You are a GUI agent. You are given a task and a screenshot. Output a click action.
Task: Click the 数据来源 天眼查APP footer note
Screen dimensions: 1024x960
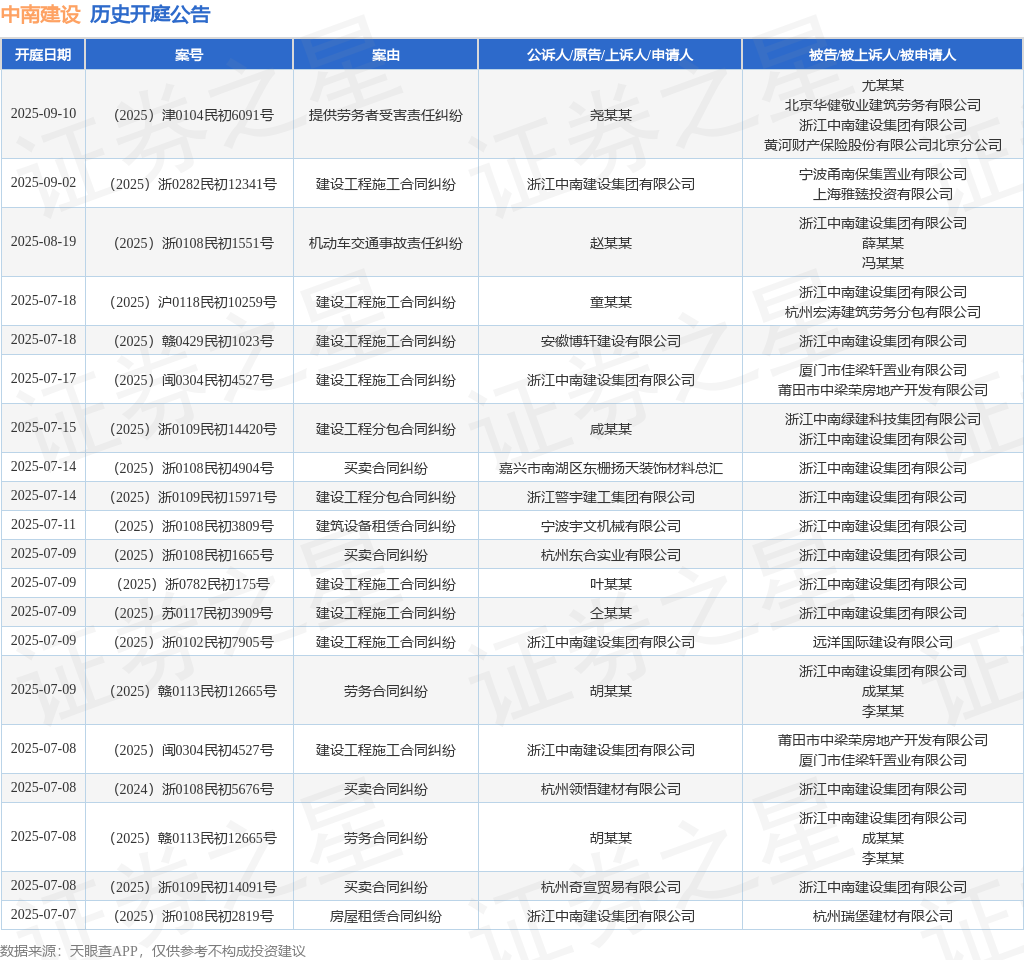153,951
